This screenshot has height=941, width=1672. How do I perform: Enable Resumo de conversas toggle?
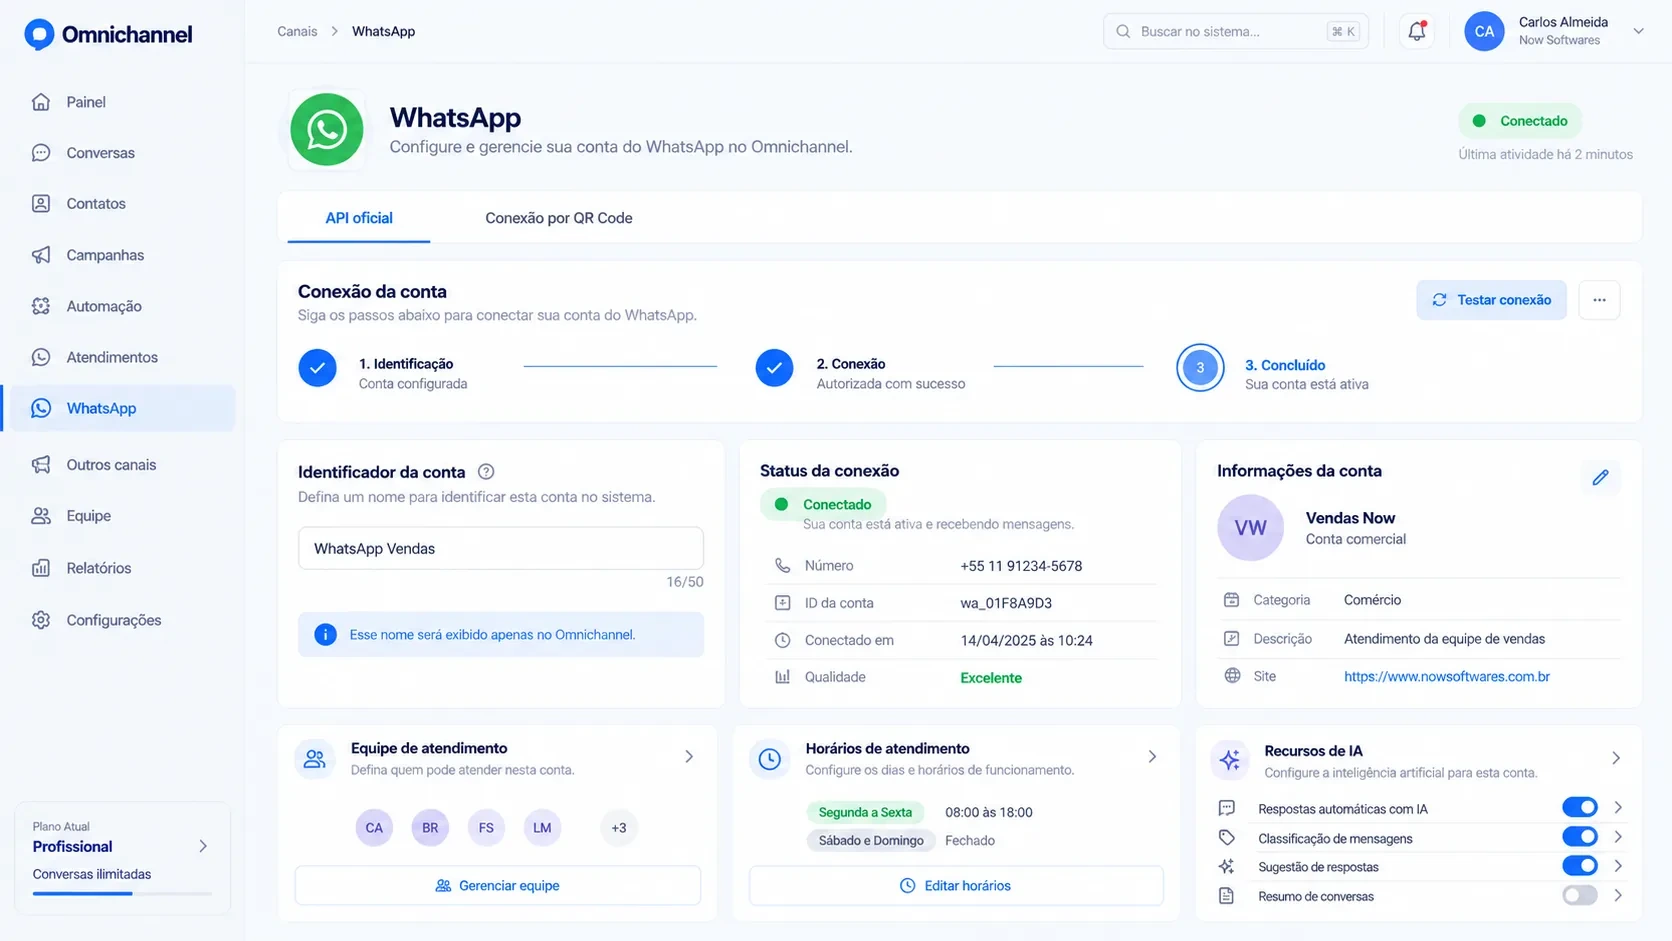(x=1580, y=896)
